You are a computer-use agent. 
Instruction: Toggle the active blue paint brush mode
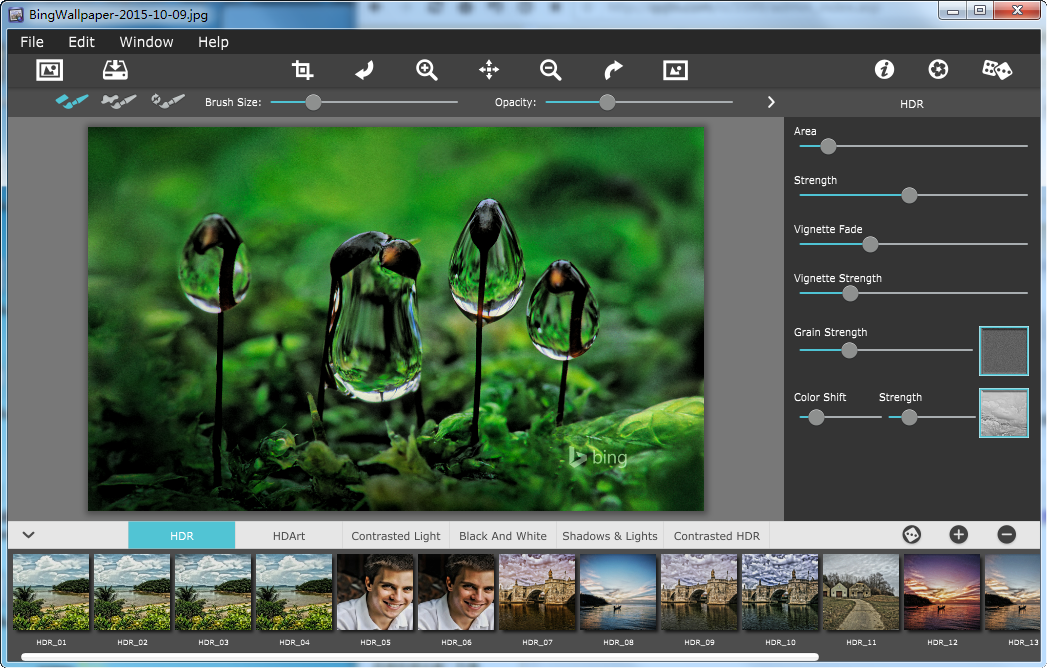pyautogui.click(x=72, y=102)
